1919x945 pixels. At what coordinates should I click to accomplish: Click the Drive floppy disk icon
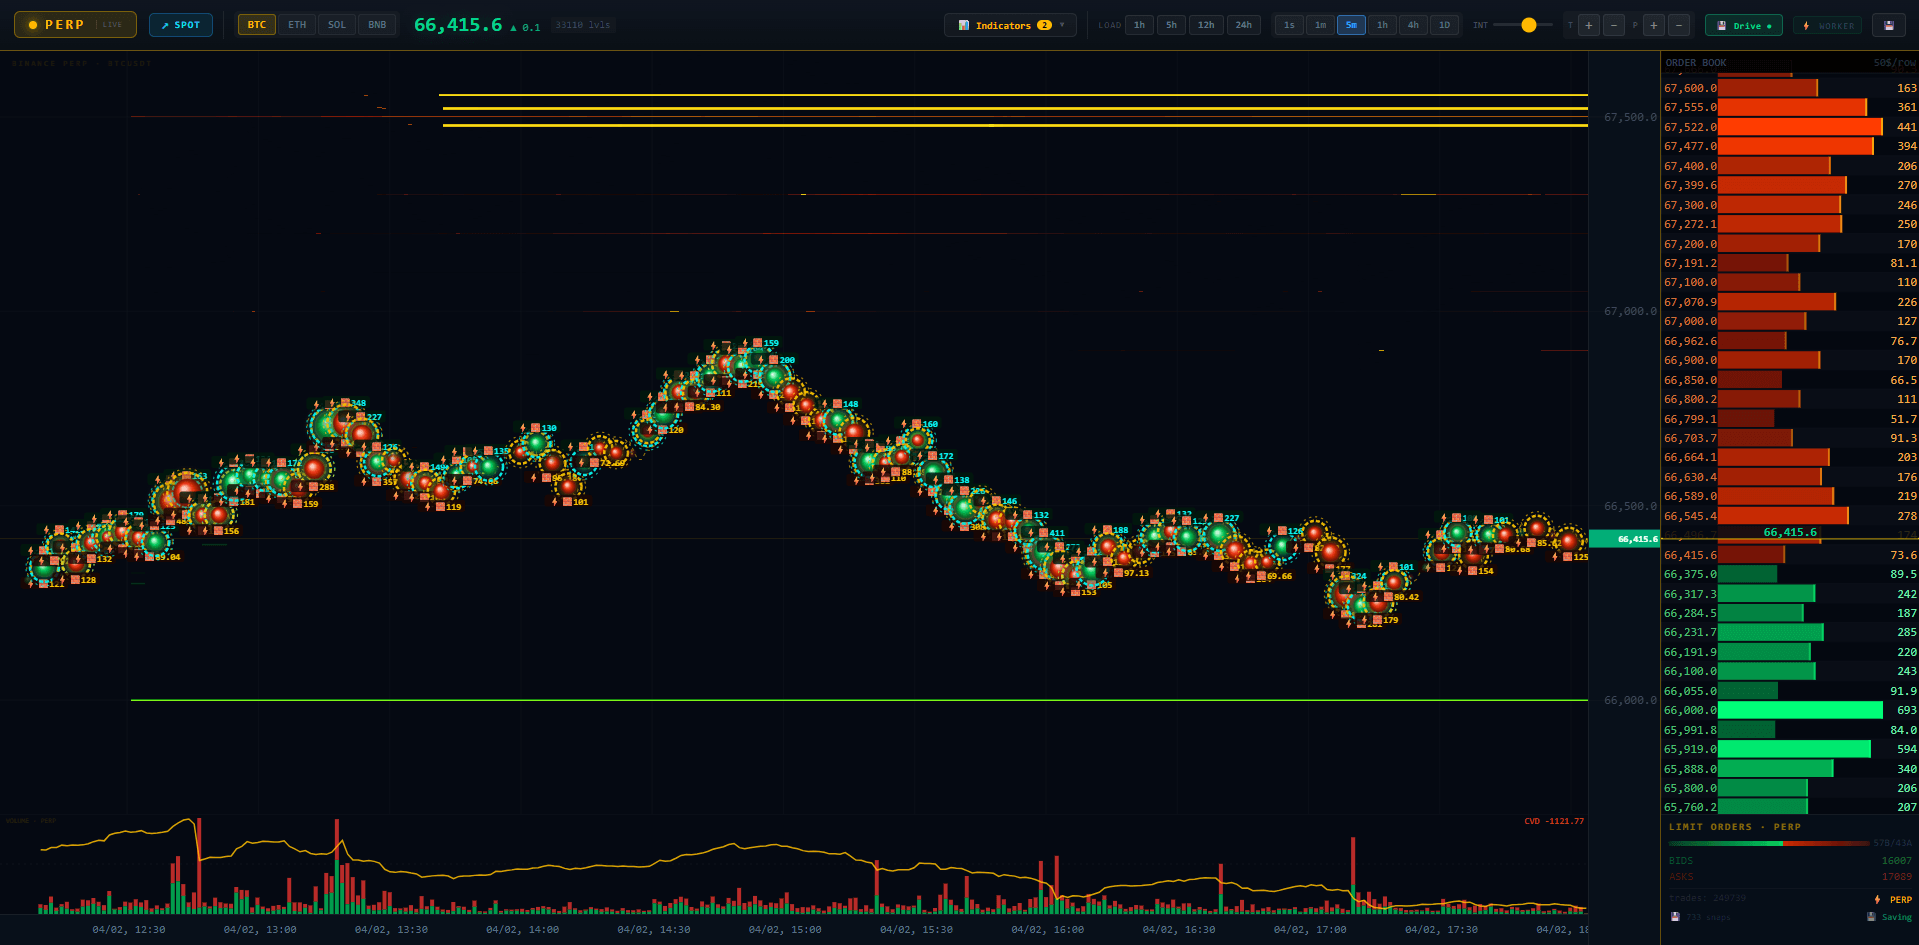pos(1721,24)
